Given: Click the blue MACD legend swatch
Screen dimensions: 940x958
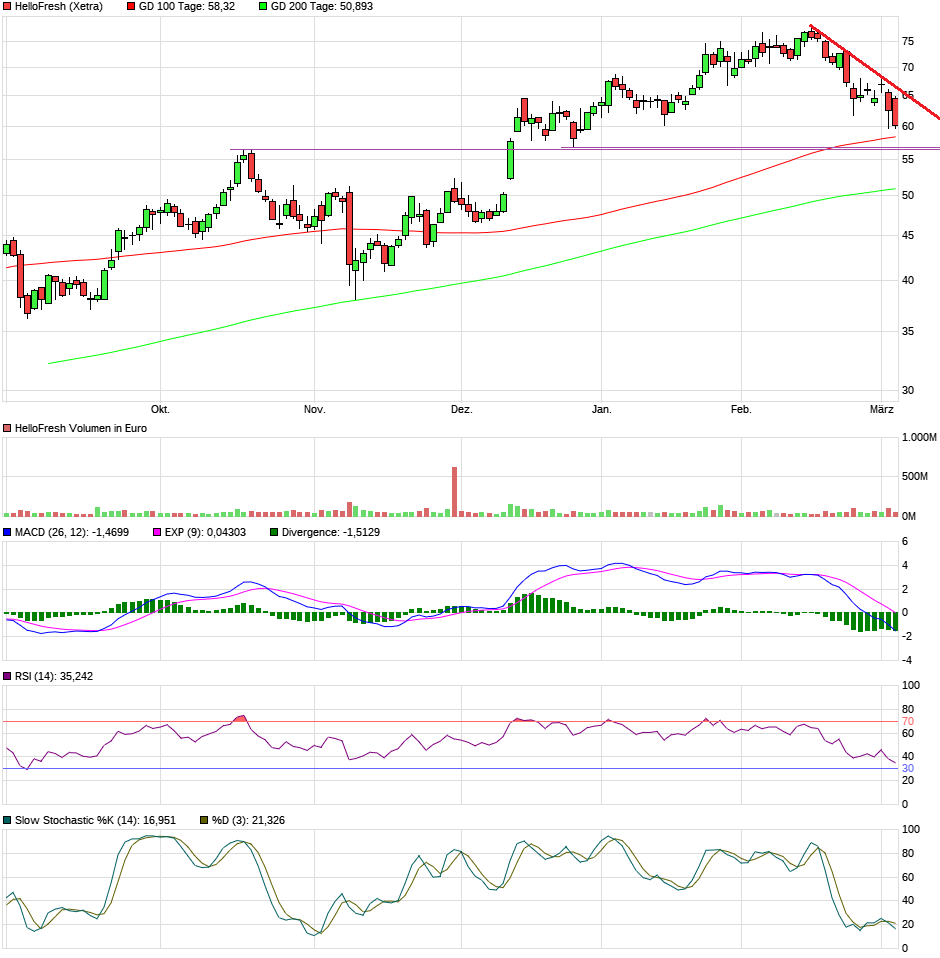Looking at the screenshot, I should click(7, 532).
